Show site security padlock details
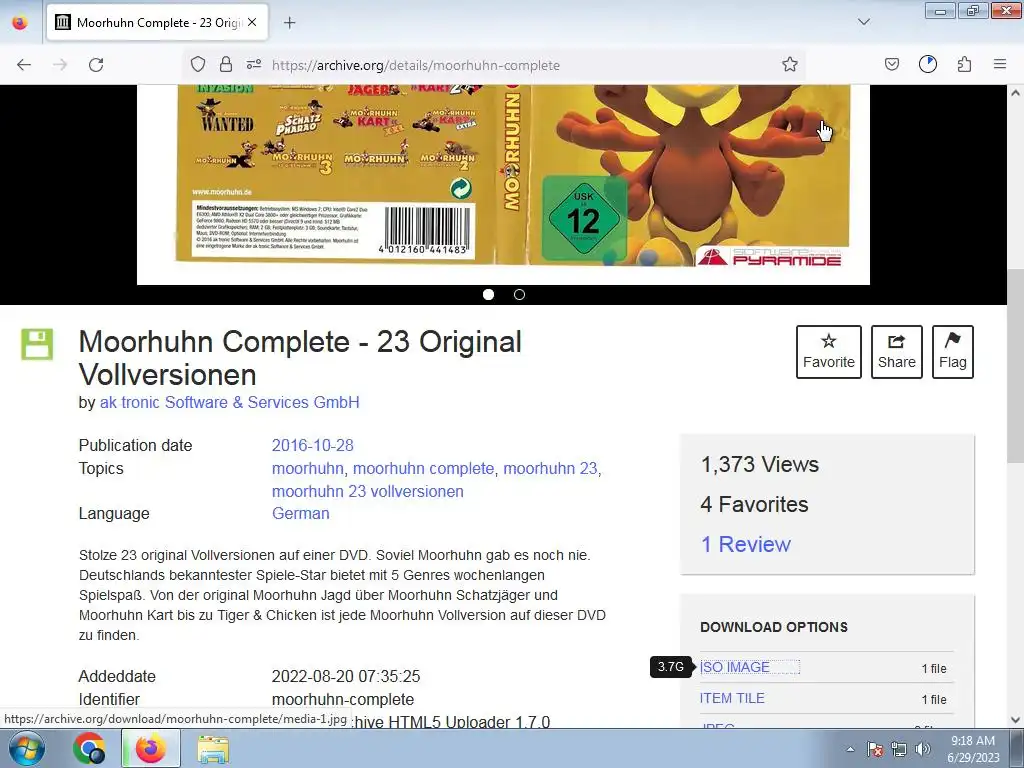1024x768 pixels. click(x=226, y=65)
